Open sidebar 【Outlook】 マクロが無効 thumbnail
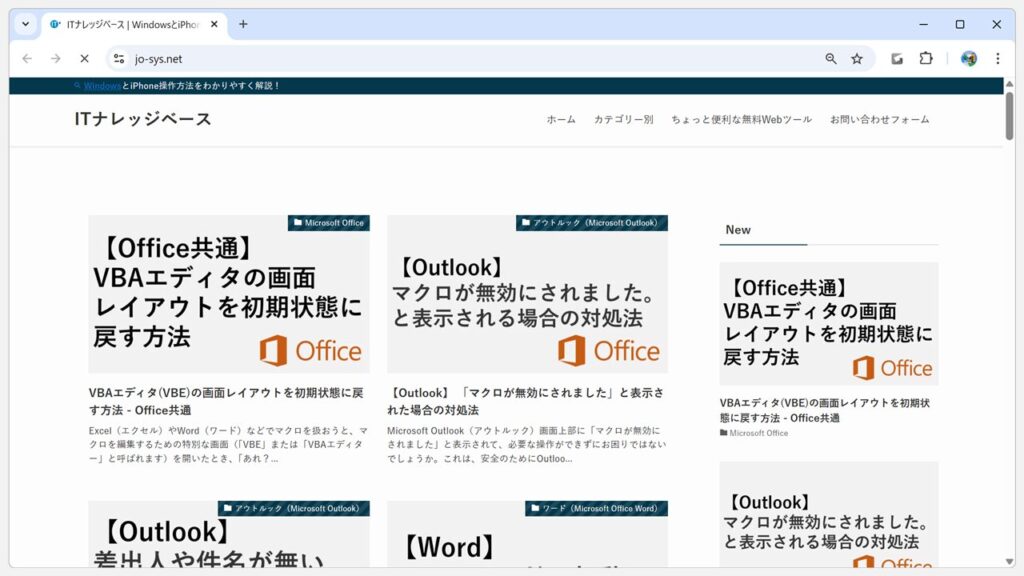This screenshot has height=576, width=1024. click(829, 515)
